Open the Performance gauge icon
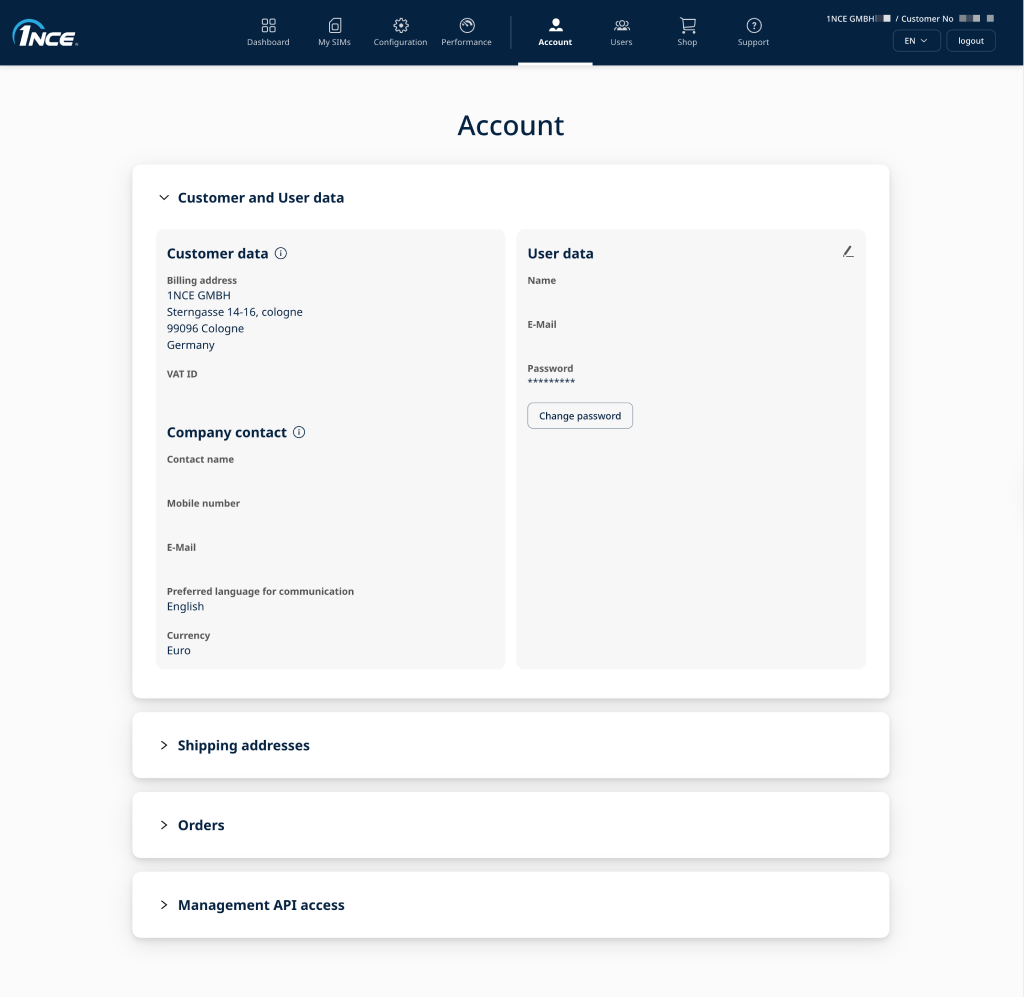Viewport: 1024px width, 997px height. coord(467,25)
